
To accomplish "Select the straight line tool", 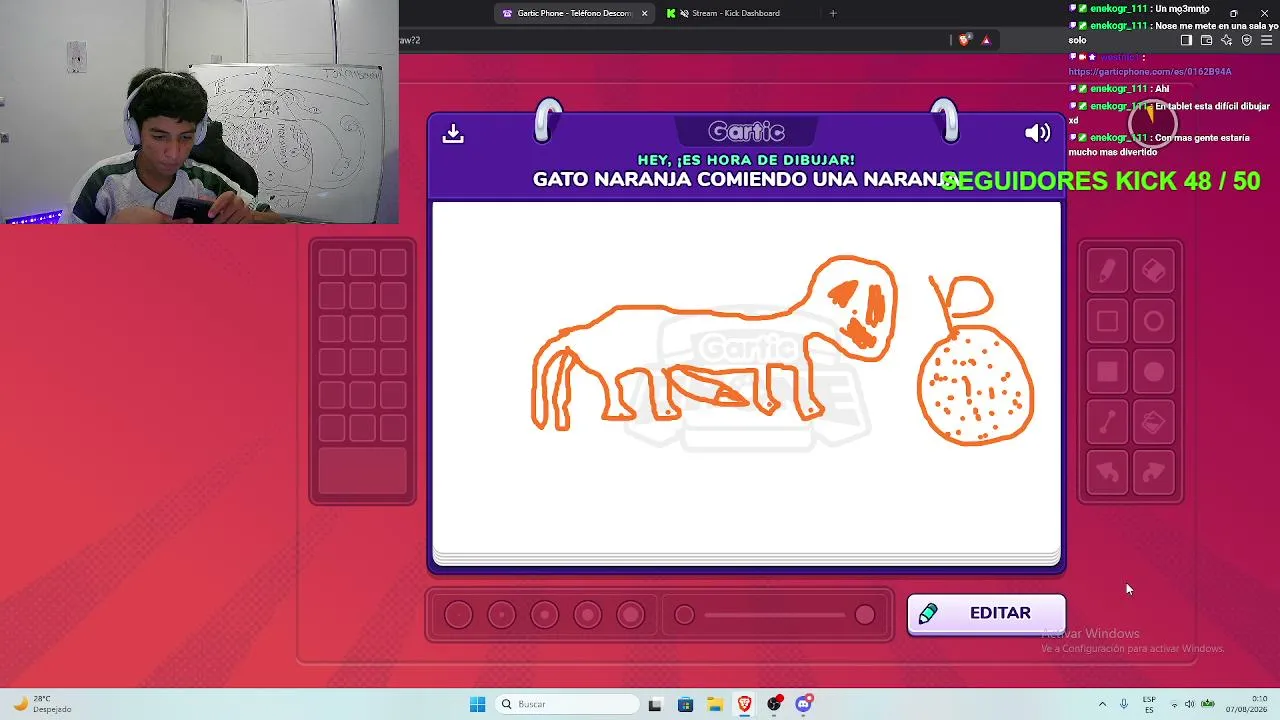I will [x=1107, y=423].
